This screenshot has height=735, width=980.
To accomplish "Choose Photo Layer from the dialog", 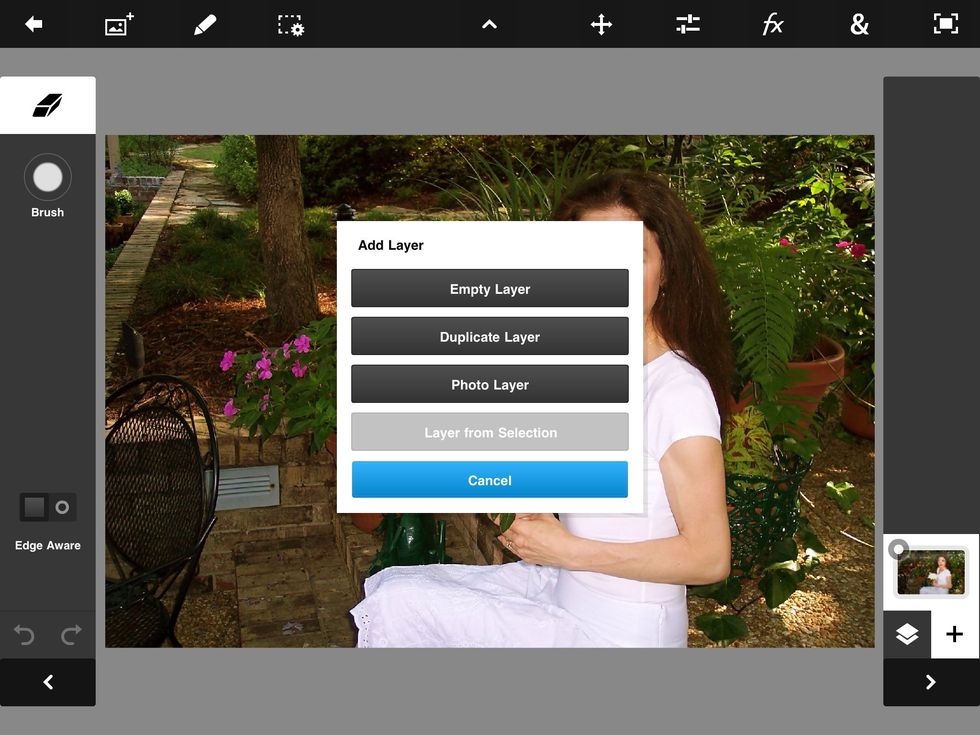I will 489,384.
